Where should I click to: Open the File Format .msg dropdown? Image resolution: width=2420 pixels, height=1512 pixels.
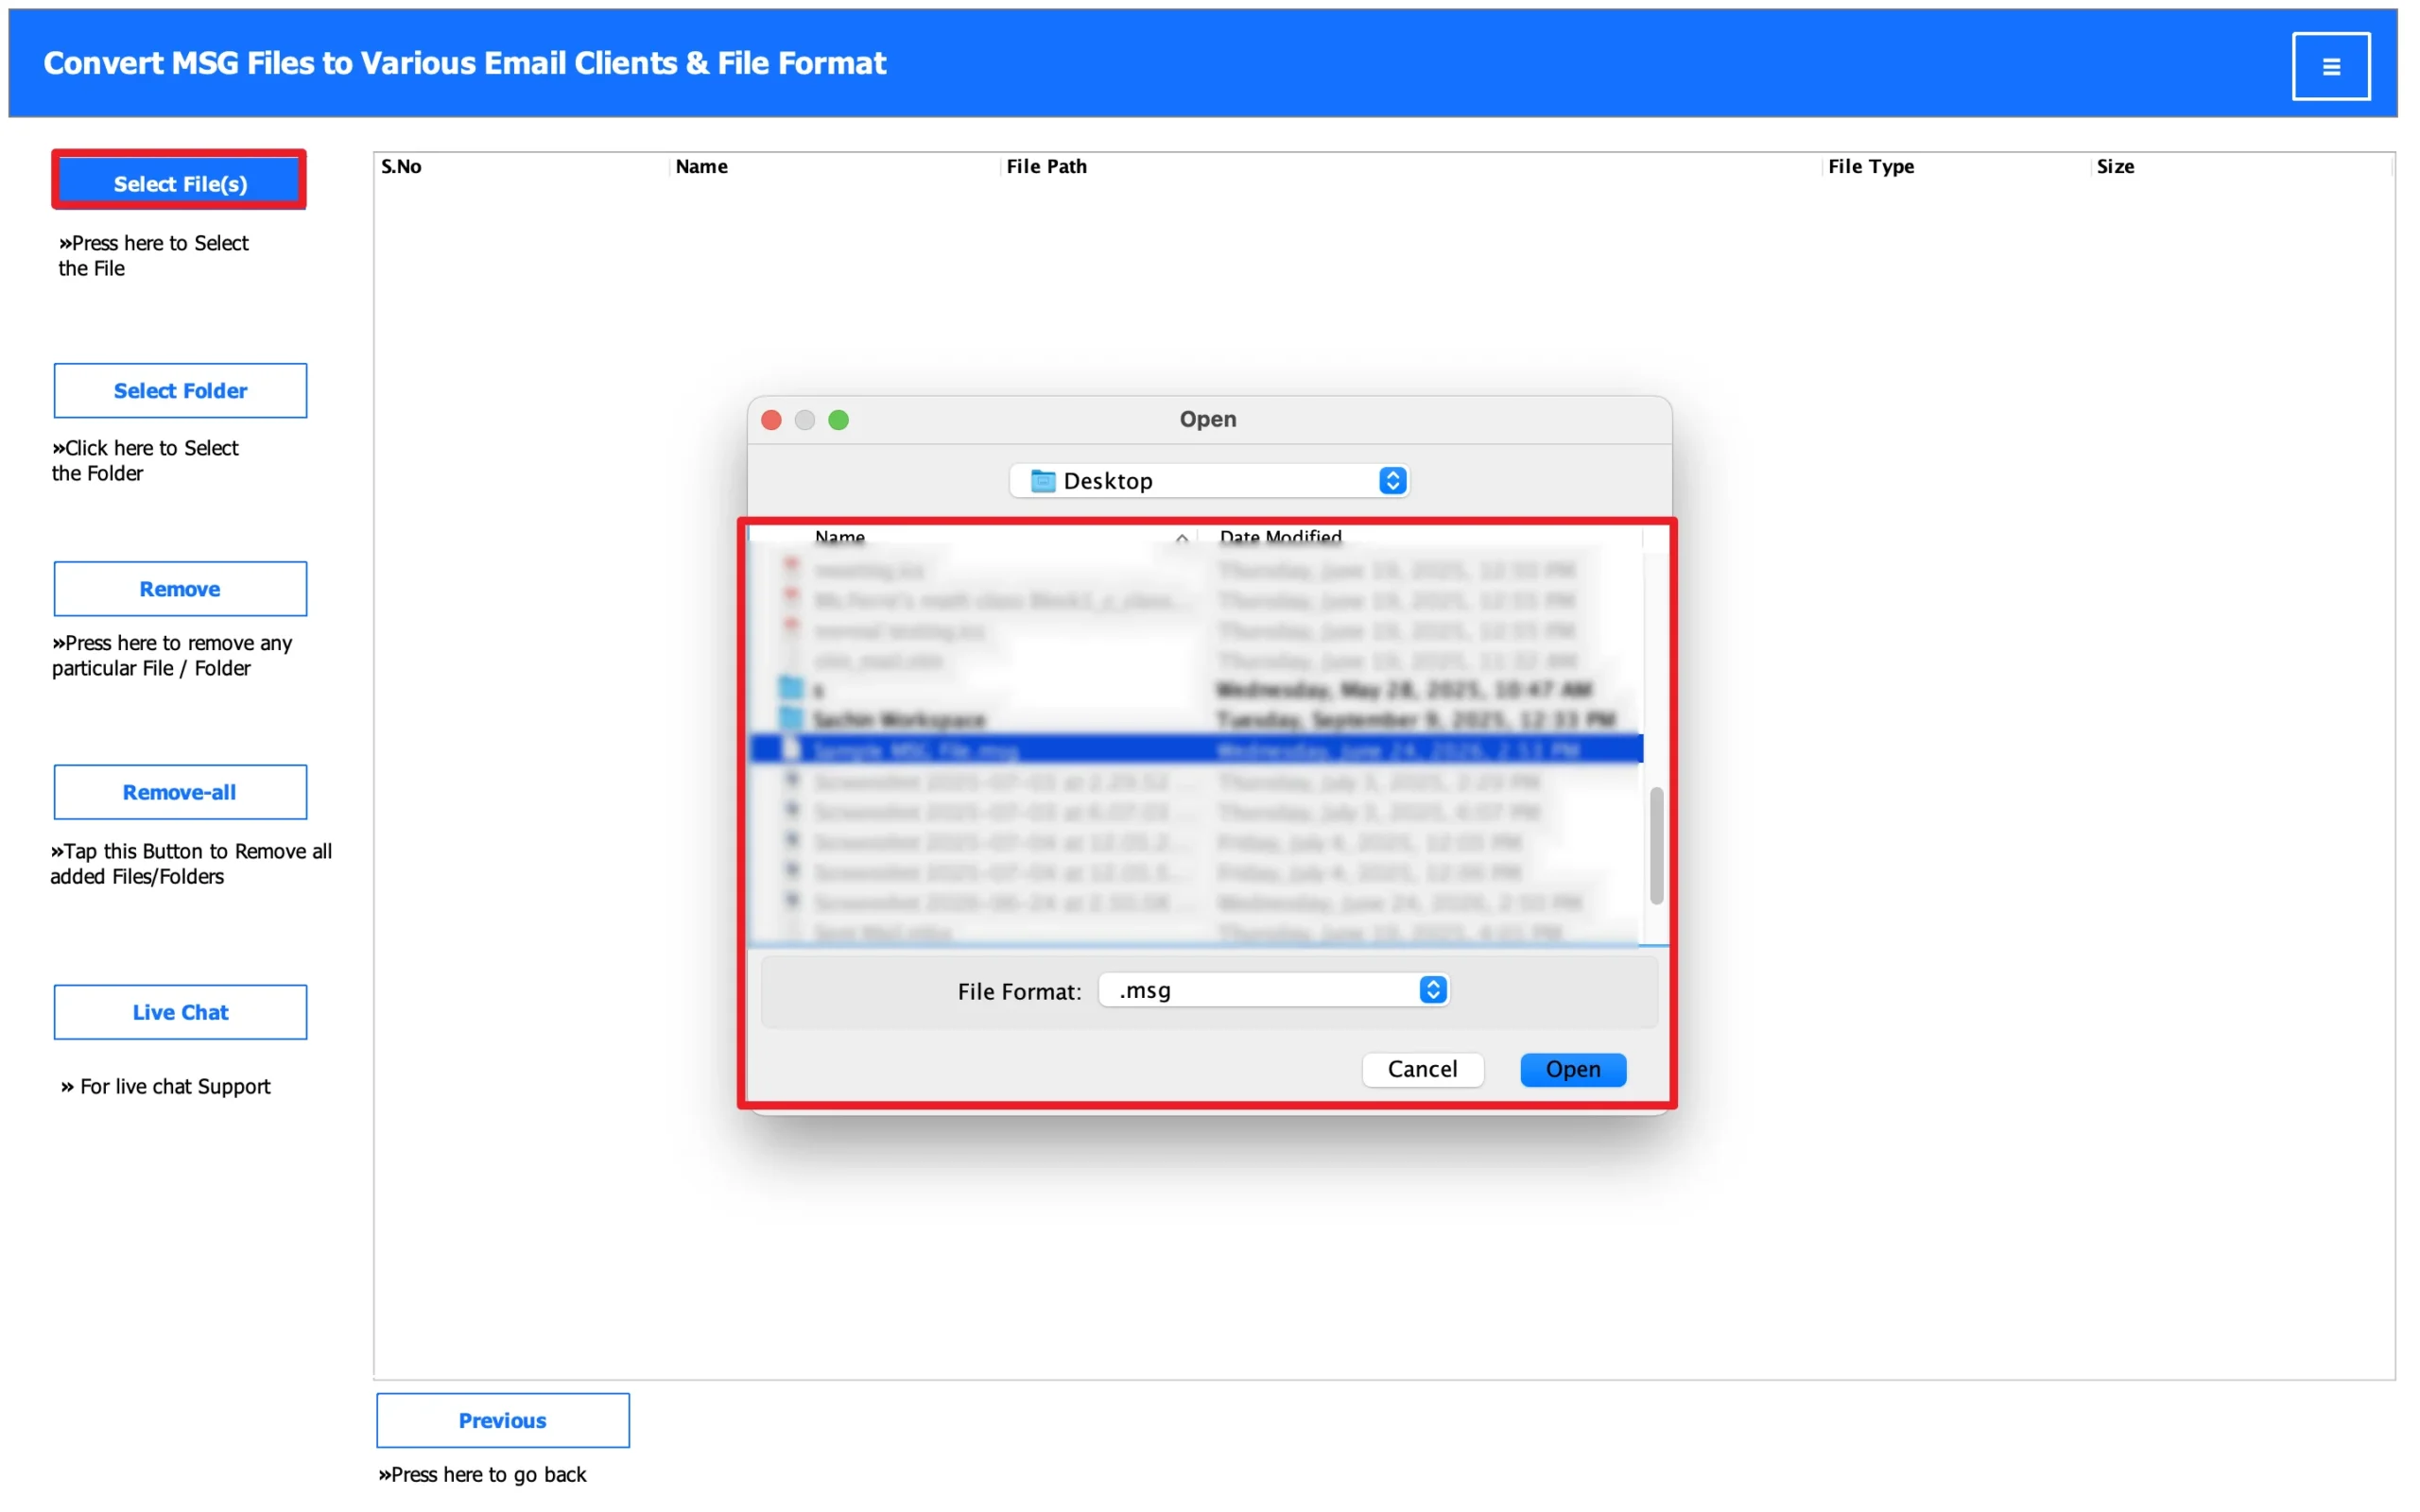click(x=1273, y=989)
